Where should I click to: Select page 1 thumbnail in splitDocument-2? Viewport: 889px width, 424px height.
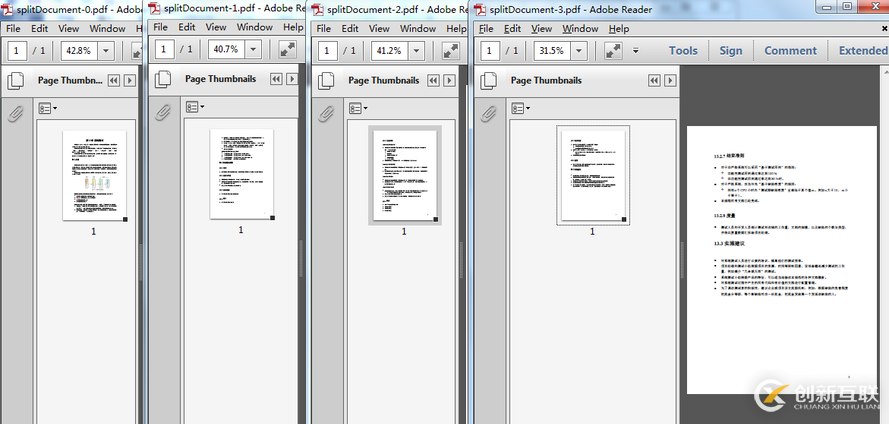(x=405, y=176)
